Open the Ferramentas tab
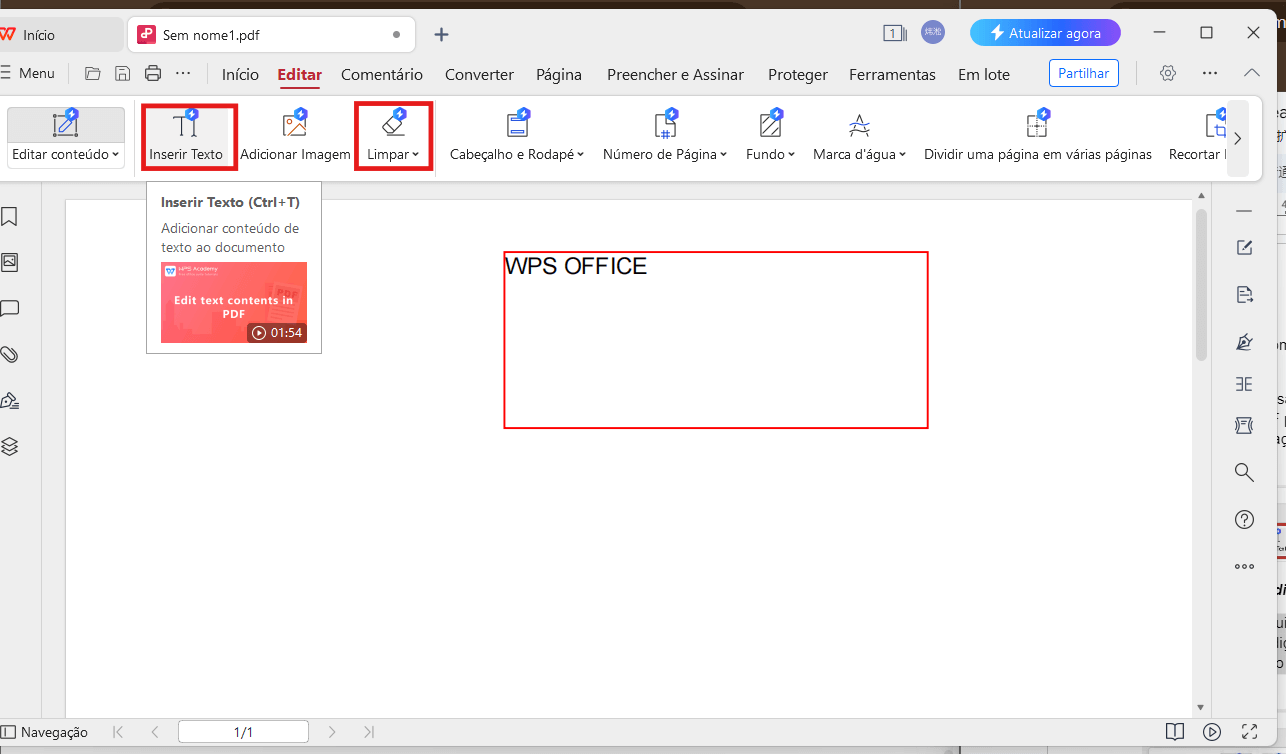Screen dimensions: 1286x754 click(x=892, y=74)
